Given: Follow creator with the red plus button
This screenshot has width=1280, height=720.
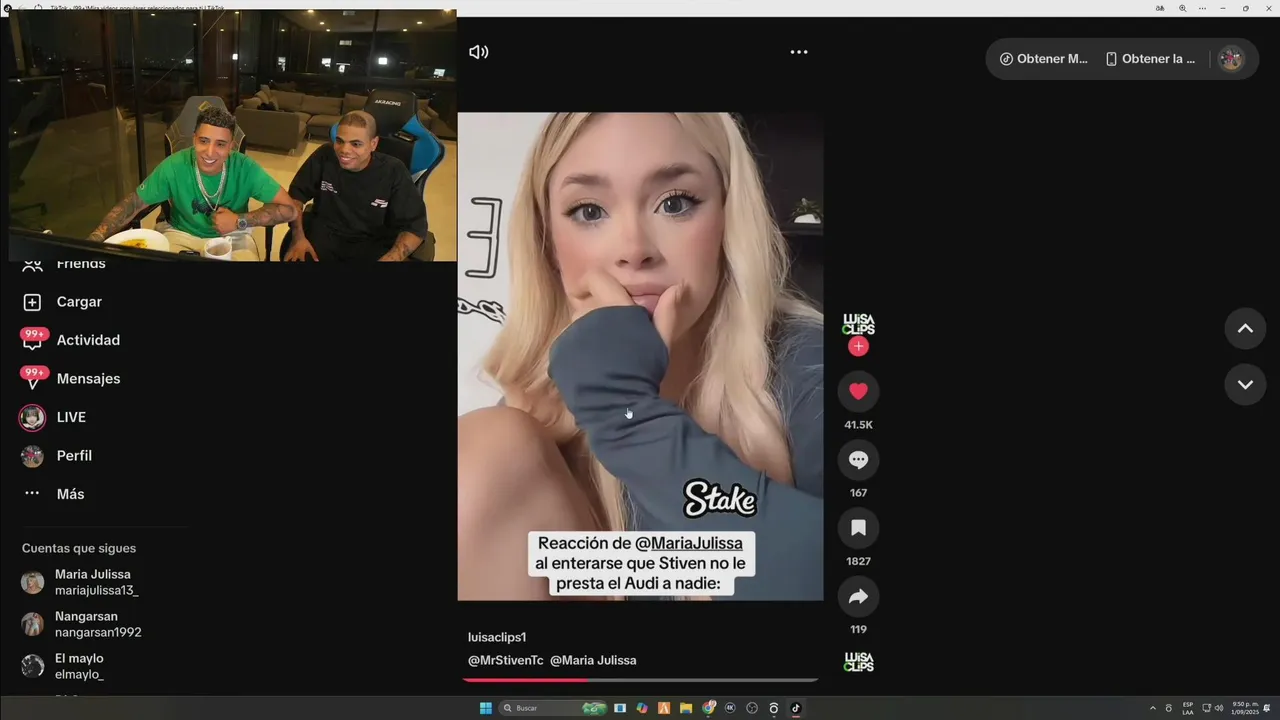Looking at the screenshot, I should tap(858, 347).
